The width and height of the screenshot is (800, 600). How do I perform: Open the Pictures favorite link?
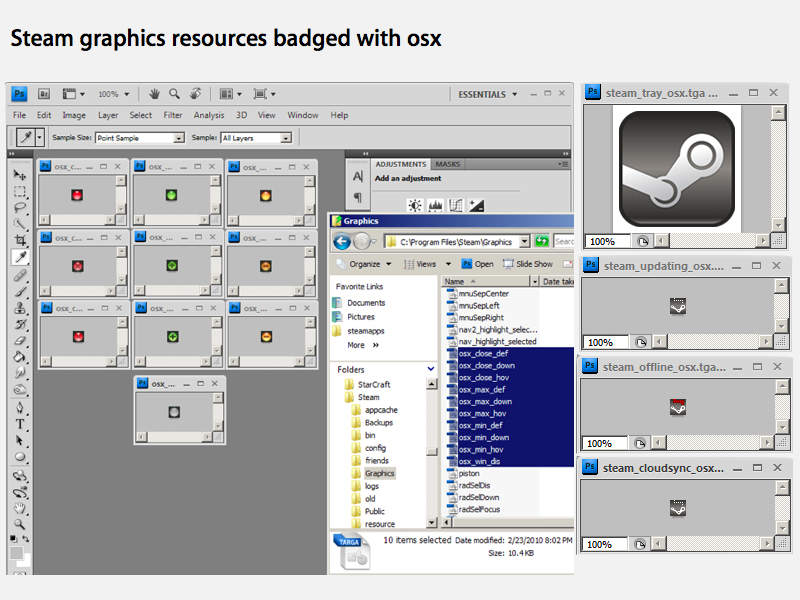click(361, 317)
